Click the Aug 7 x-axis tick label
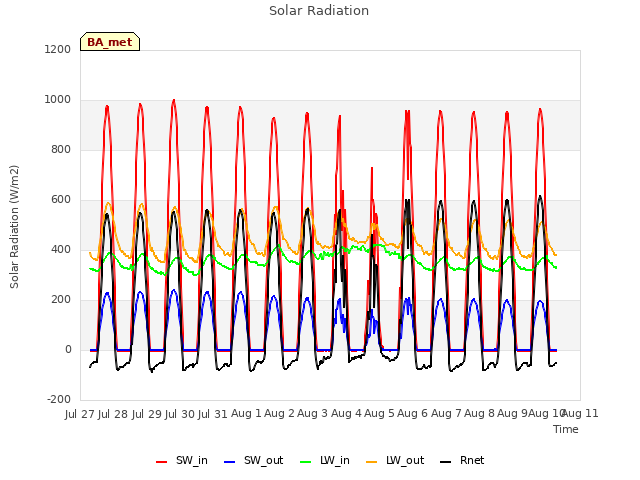Viewport: 640px width, 480px height. (x=446, y=414)
